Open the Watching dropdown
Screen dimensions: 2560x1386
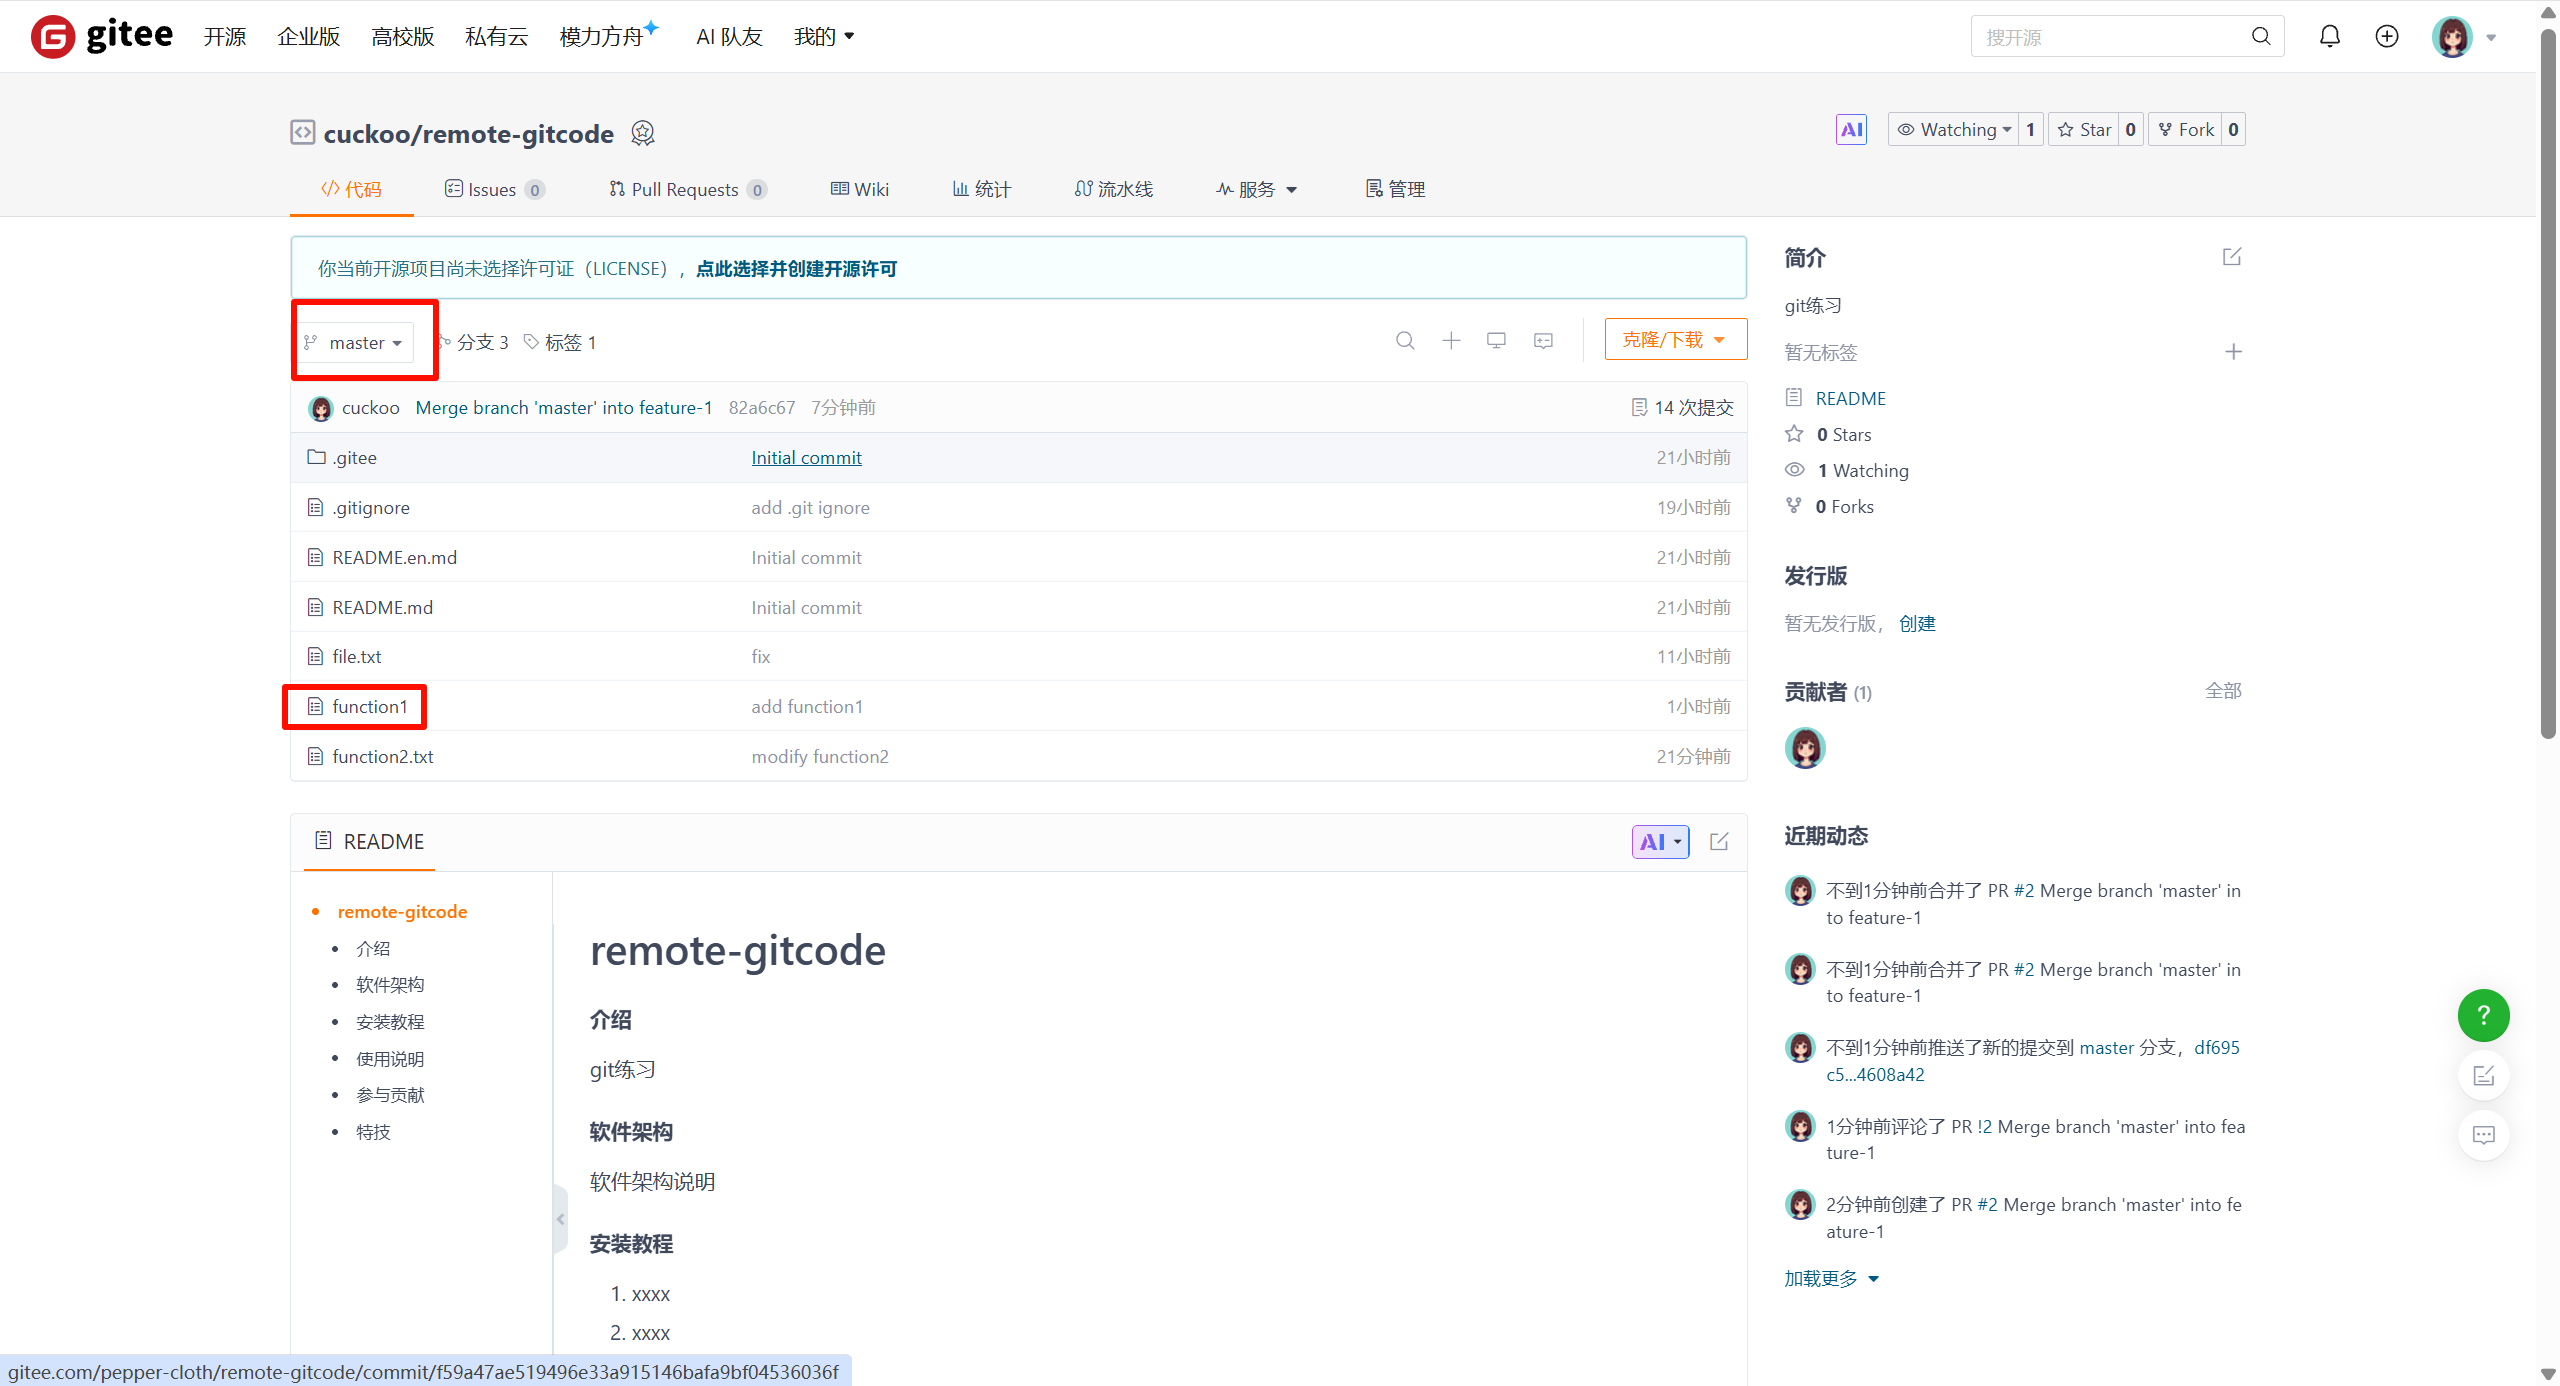tap(1954, 130)
